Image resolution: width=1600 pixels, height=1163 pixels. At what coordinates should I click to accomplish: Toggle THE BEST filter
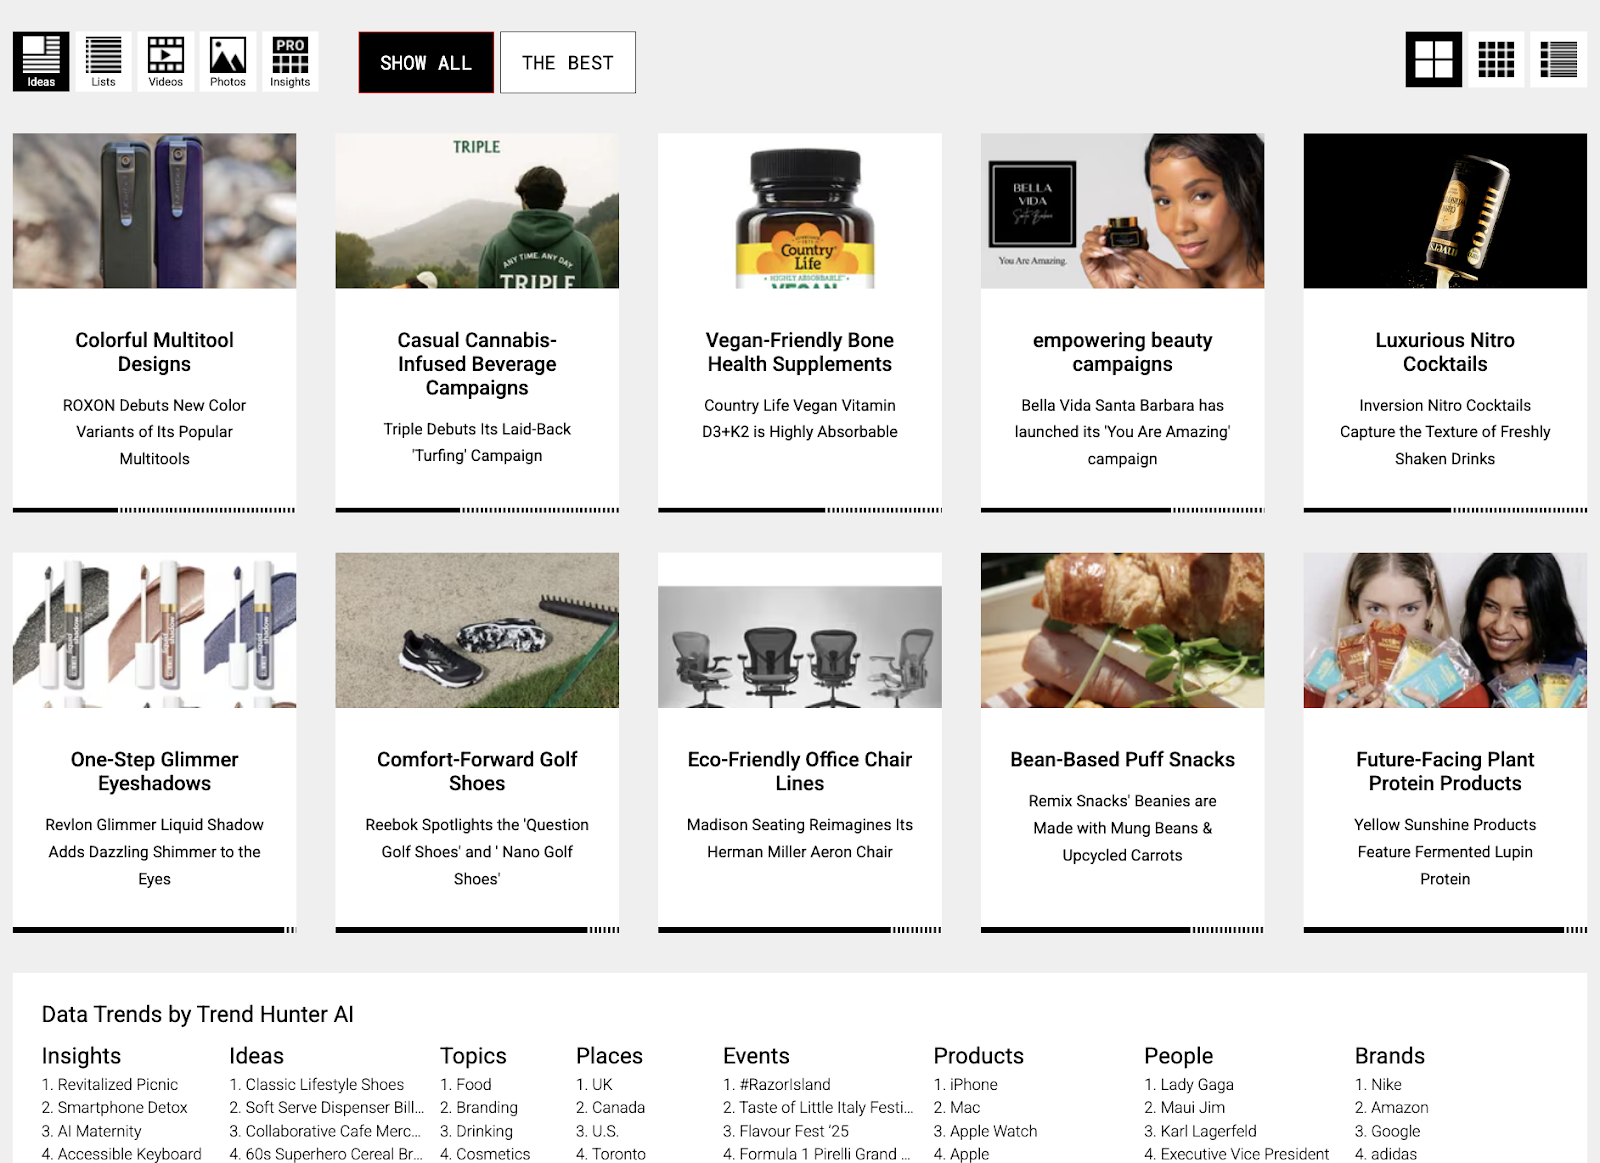click(567, 63)
